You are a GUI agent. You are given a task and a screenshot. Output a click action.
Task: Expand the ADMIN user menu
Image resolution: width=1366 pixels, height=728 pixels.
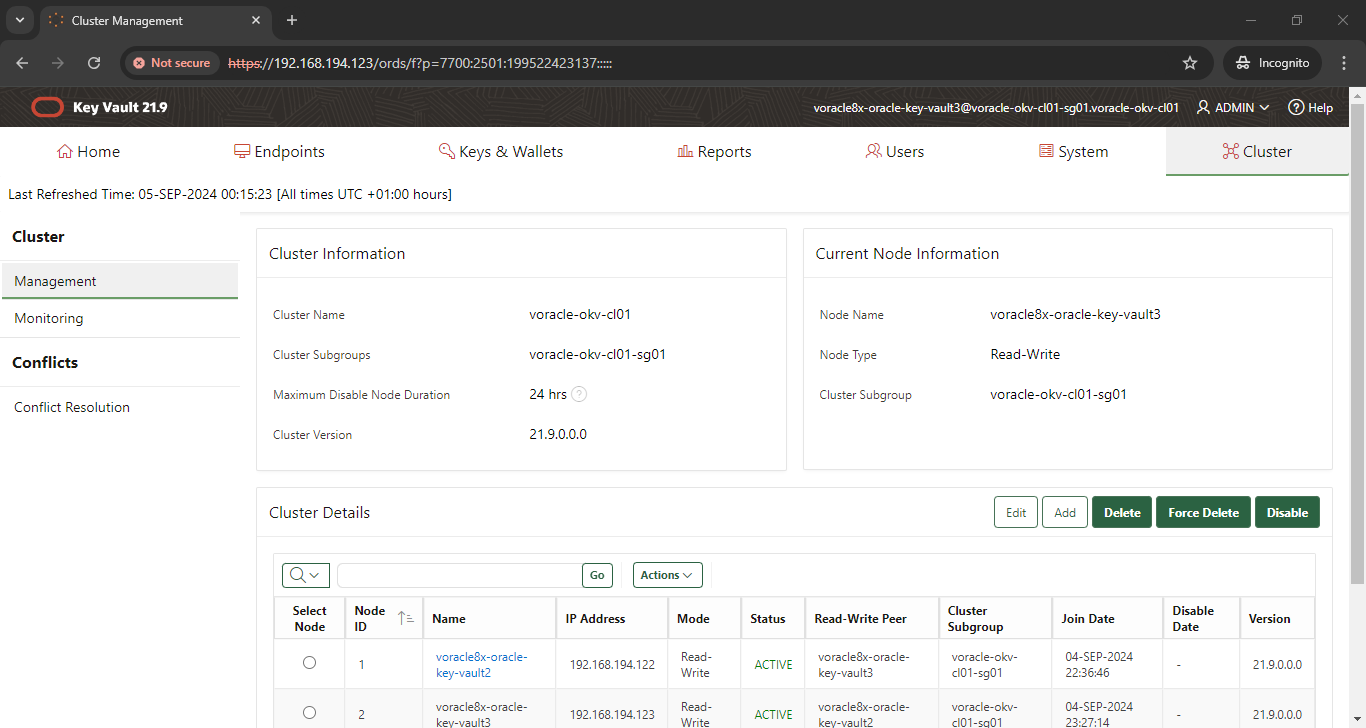[1233, 107]
